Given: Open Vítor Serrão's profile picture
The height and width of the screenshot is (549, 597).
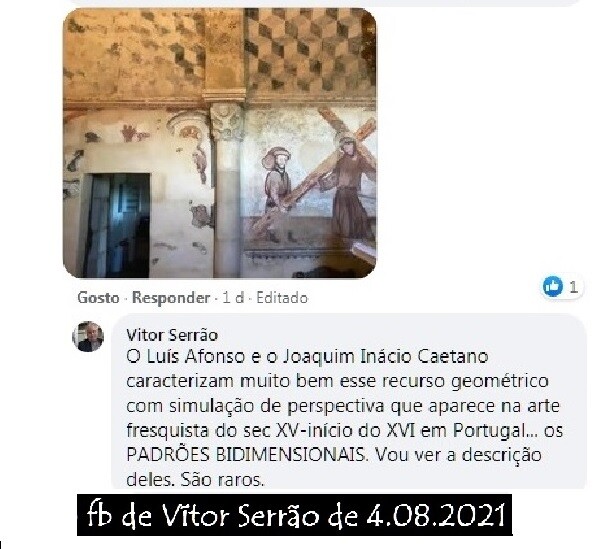Looking at the screenshot, I should [88, 337].
